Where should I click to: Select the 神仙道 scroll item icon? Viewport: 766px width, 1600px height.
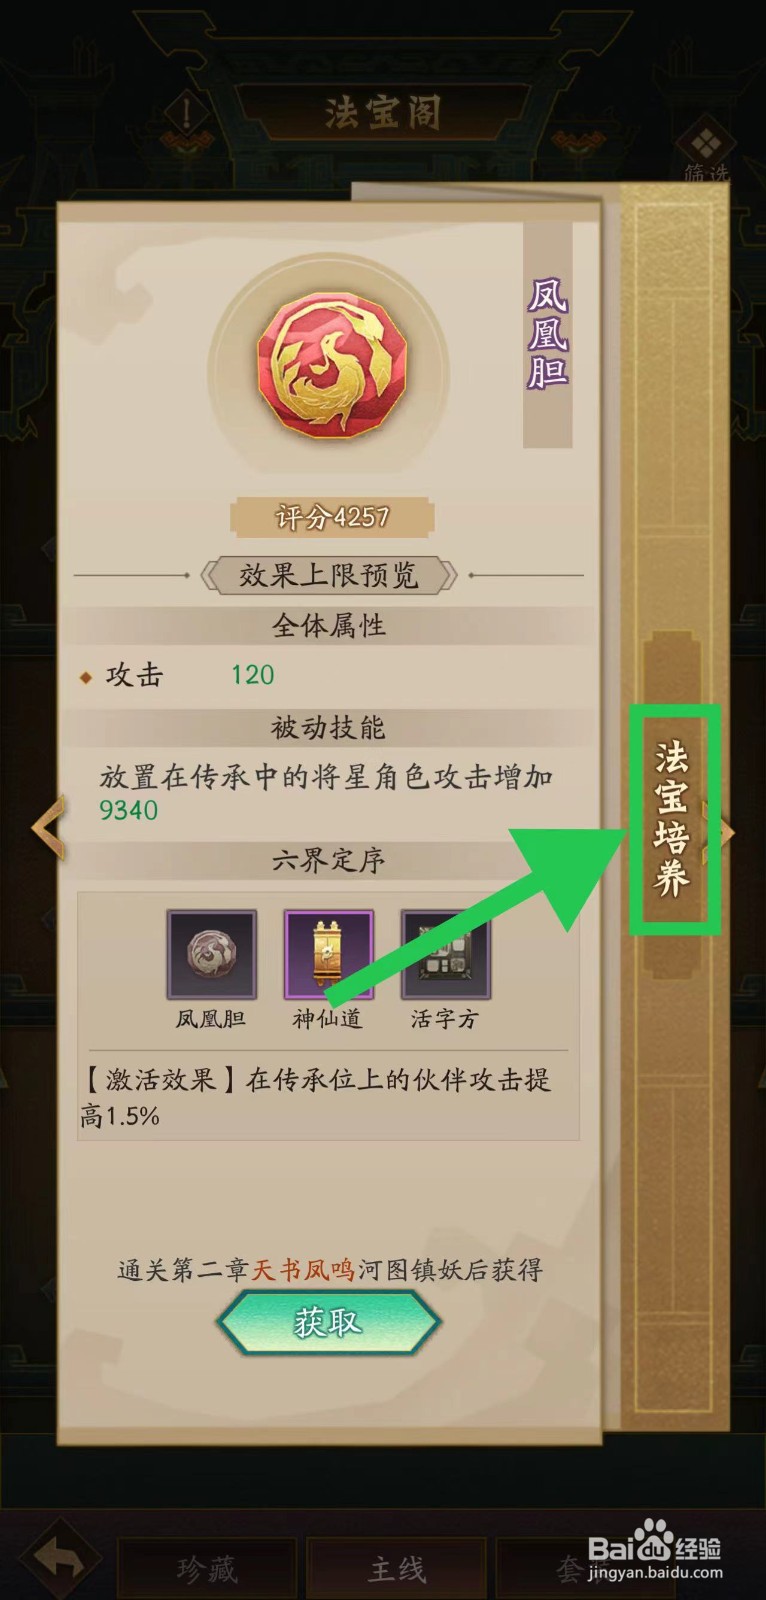[328, 954]
